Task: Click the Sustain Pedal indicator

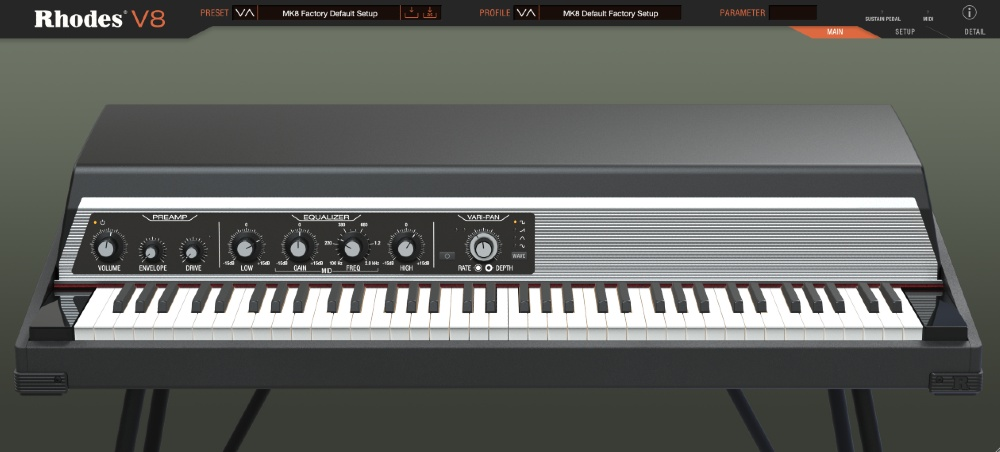Action: (883, 19)
